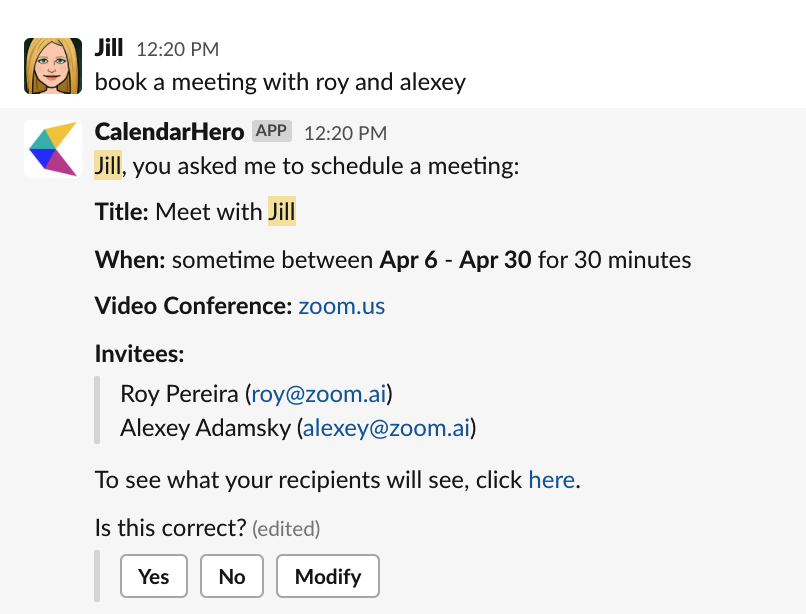
Task: Click CalendarHero's message 12:20 PM timestamp
Action: (x=345, y=134)
